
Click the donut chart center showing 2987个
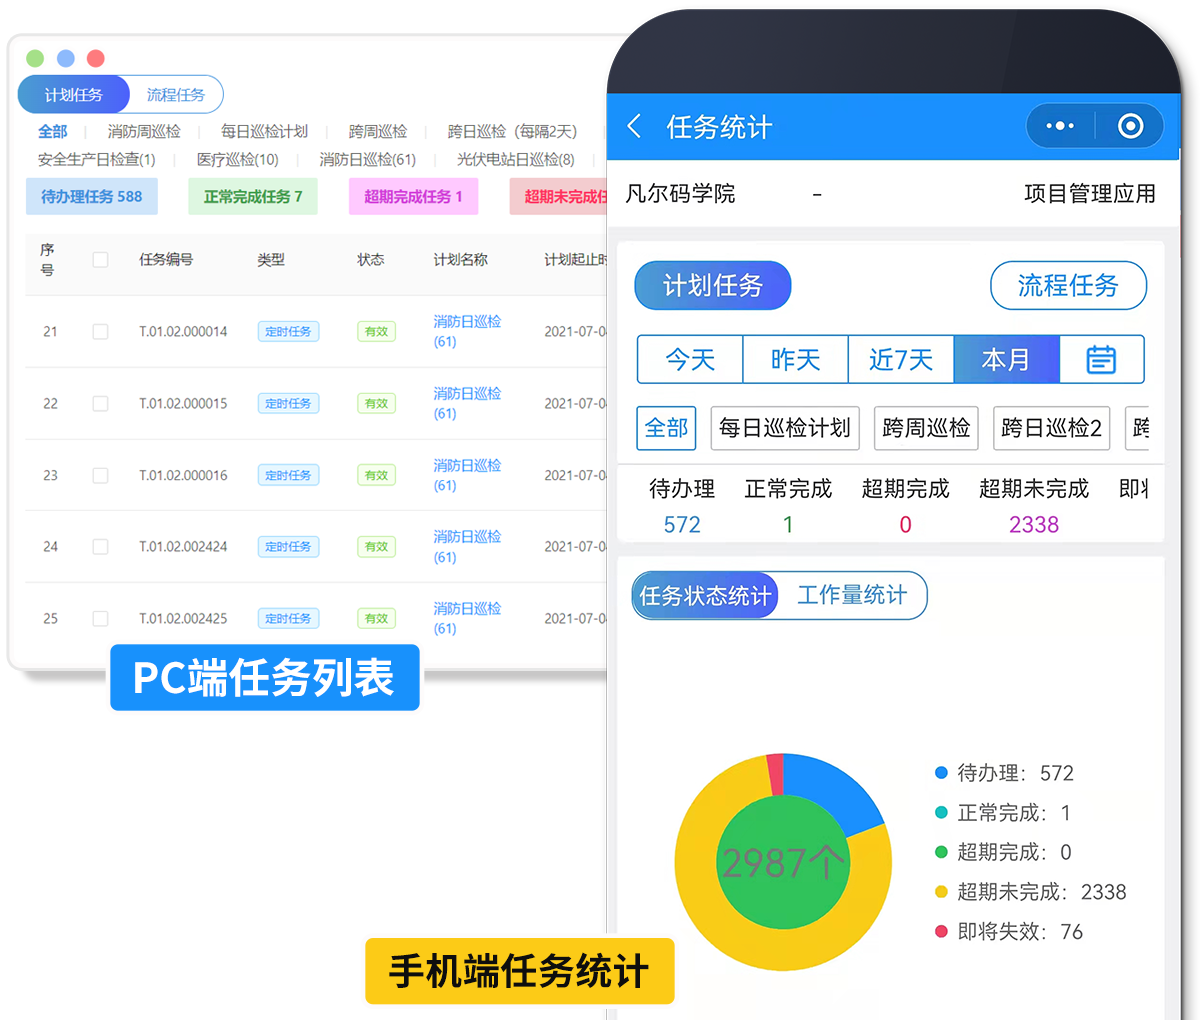coord(784,862)
